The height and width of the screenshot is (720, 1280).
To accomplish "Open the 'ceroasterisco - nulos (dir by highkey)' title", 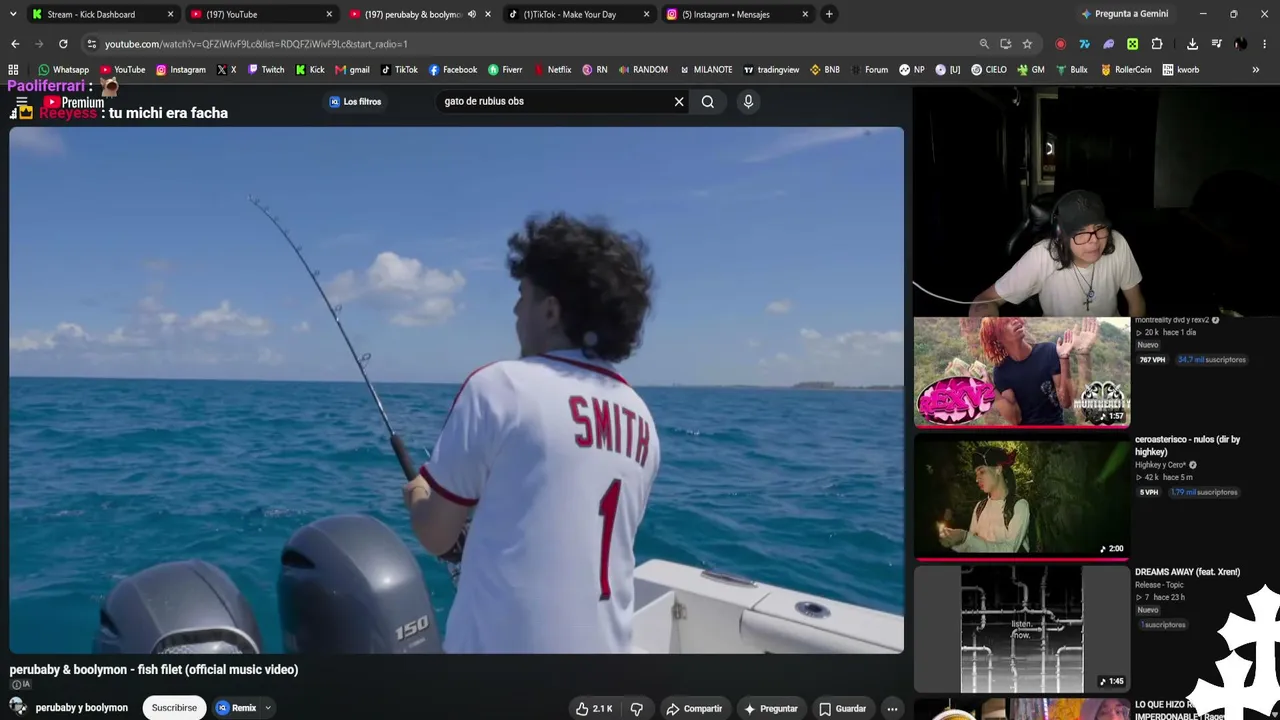I will coord(1187,445).
